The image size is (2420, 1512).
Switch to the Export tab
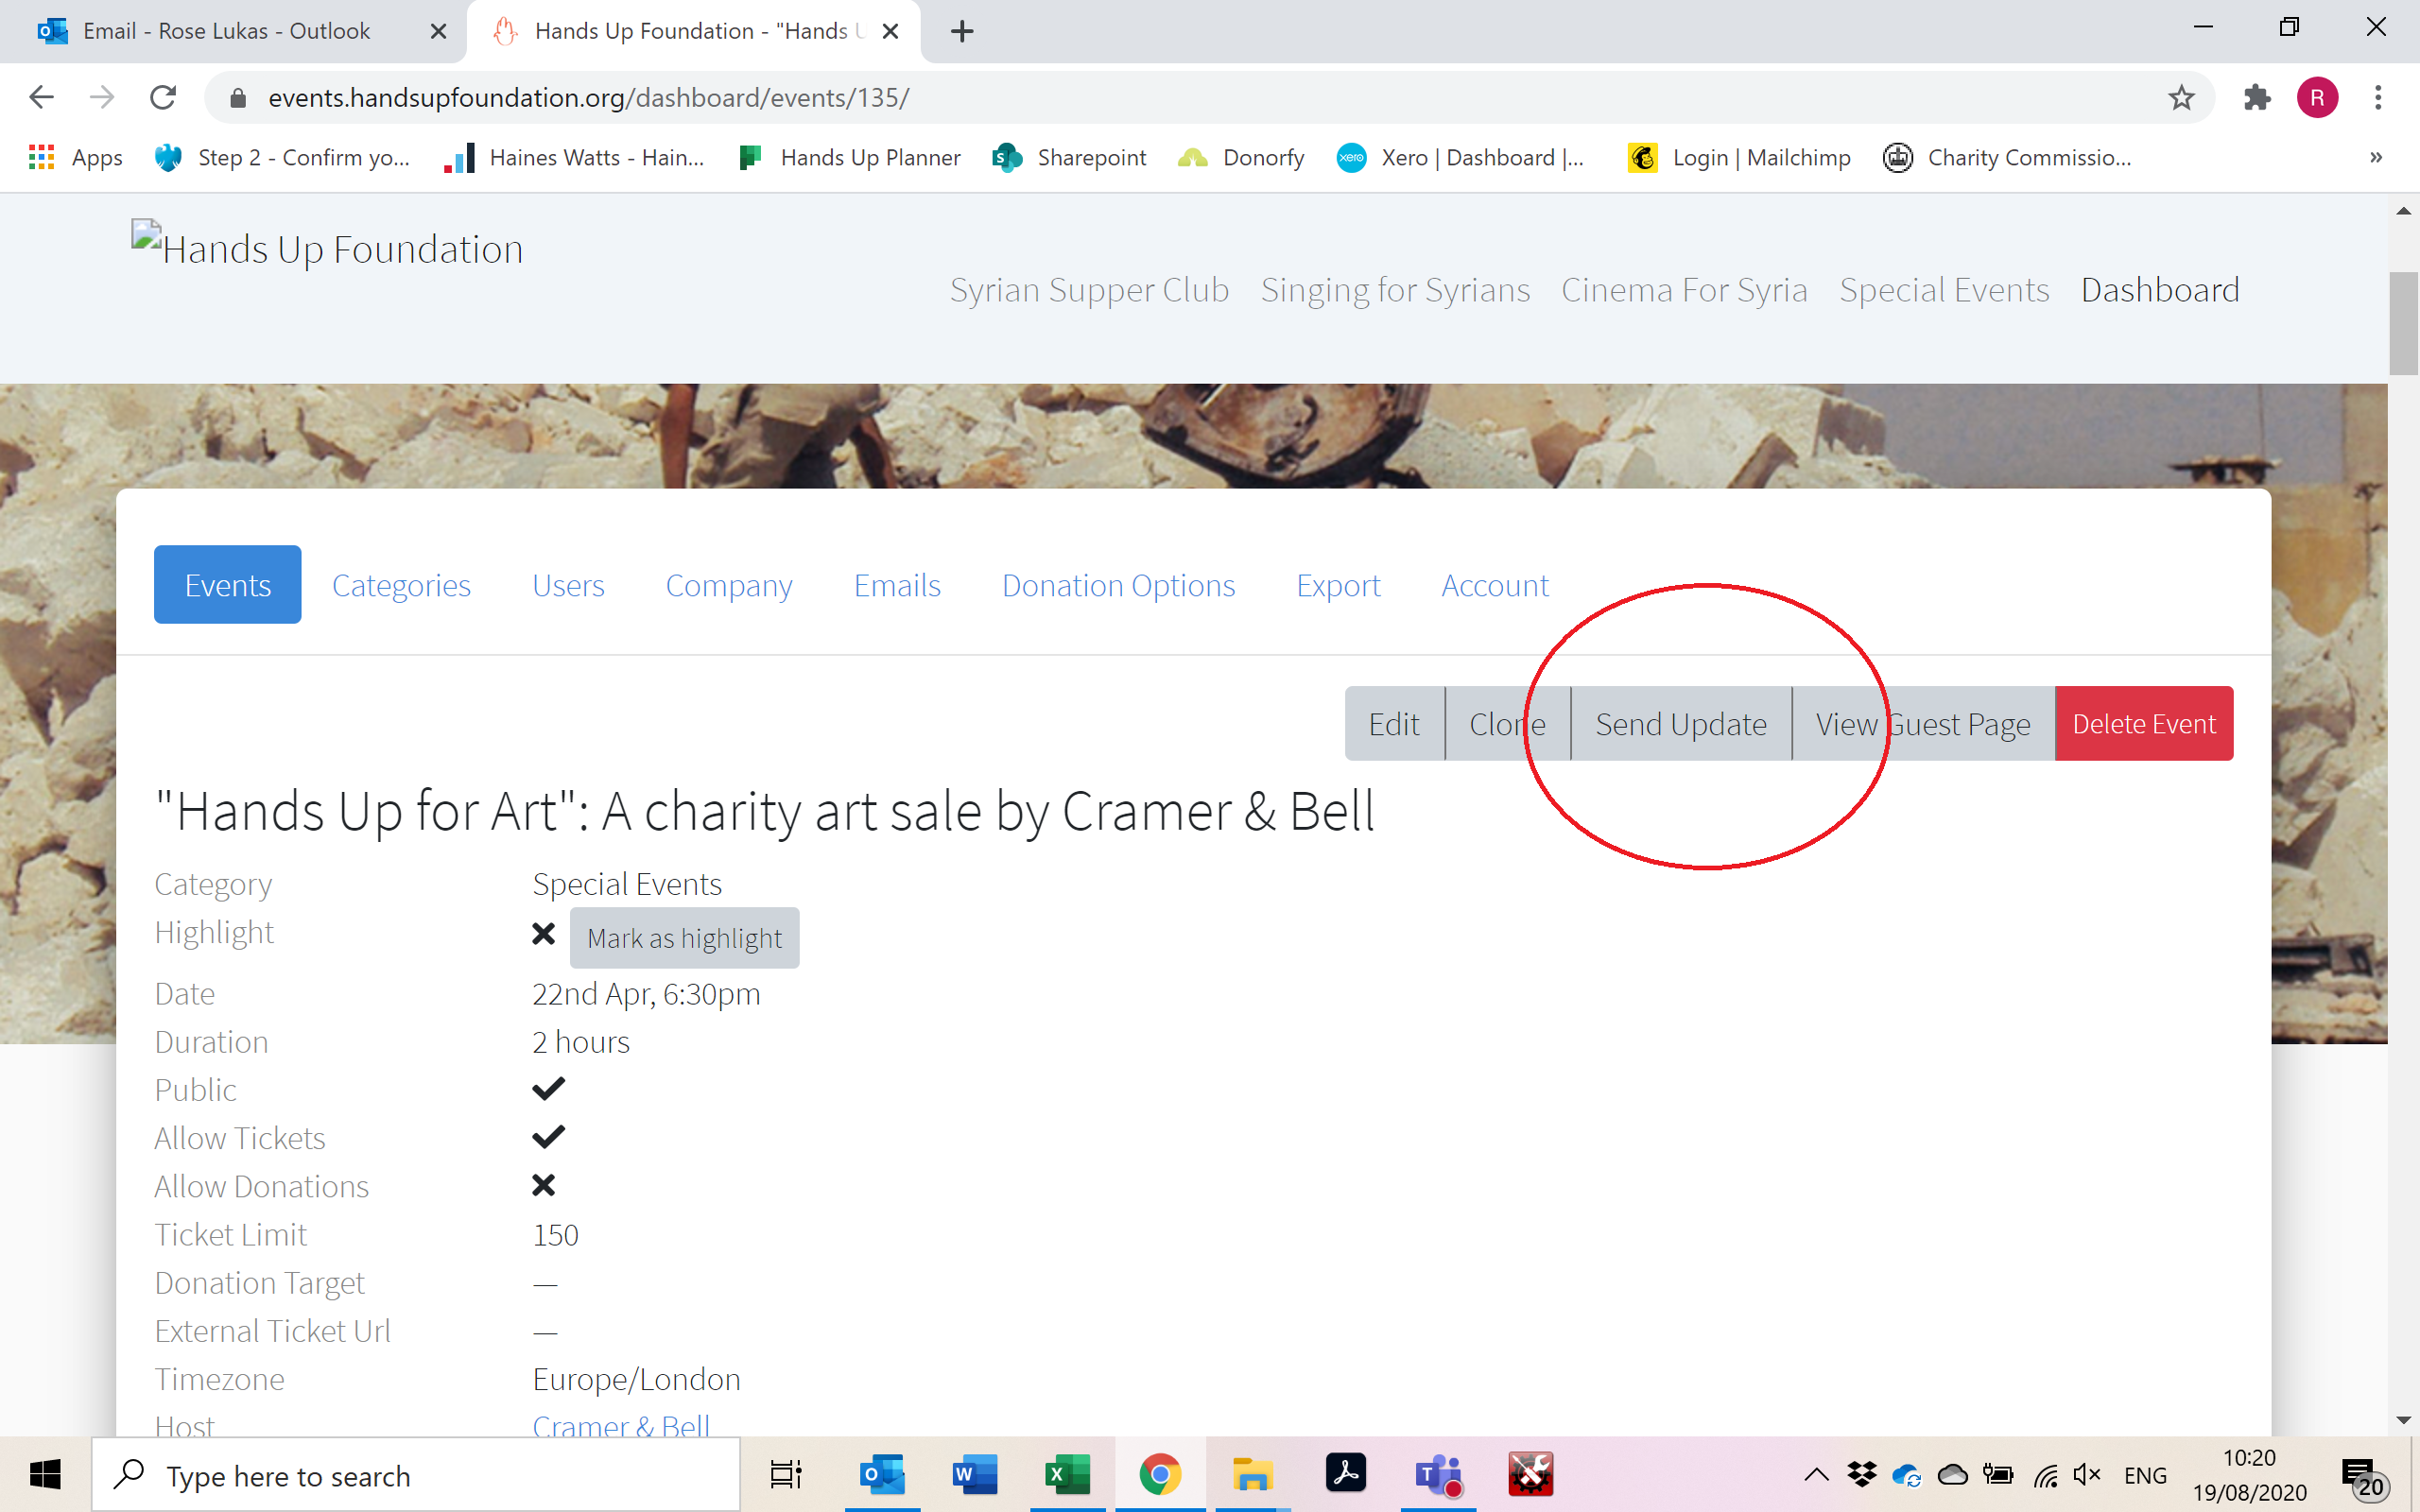tap(1338, 584)
